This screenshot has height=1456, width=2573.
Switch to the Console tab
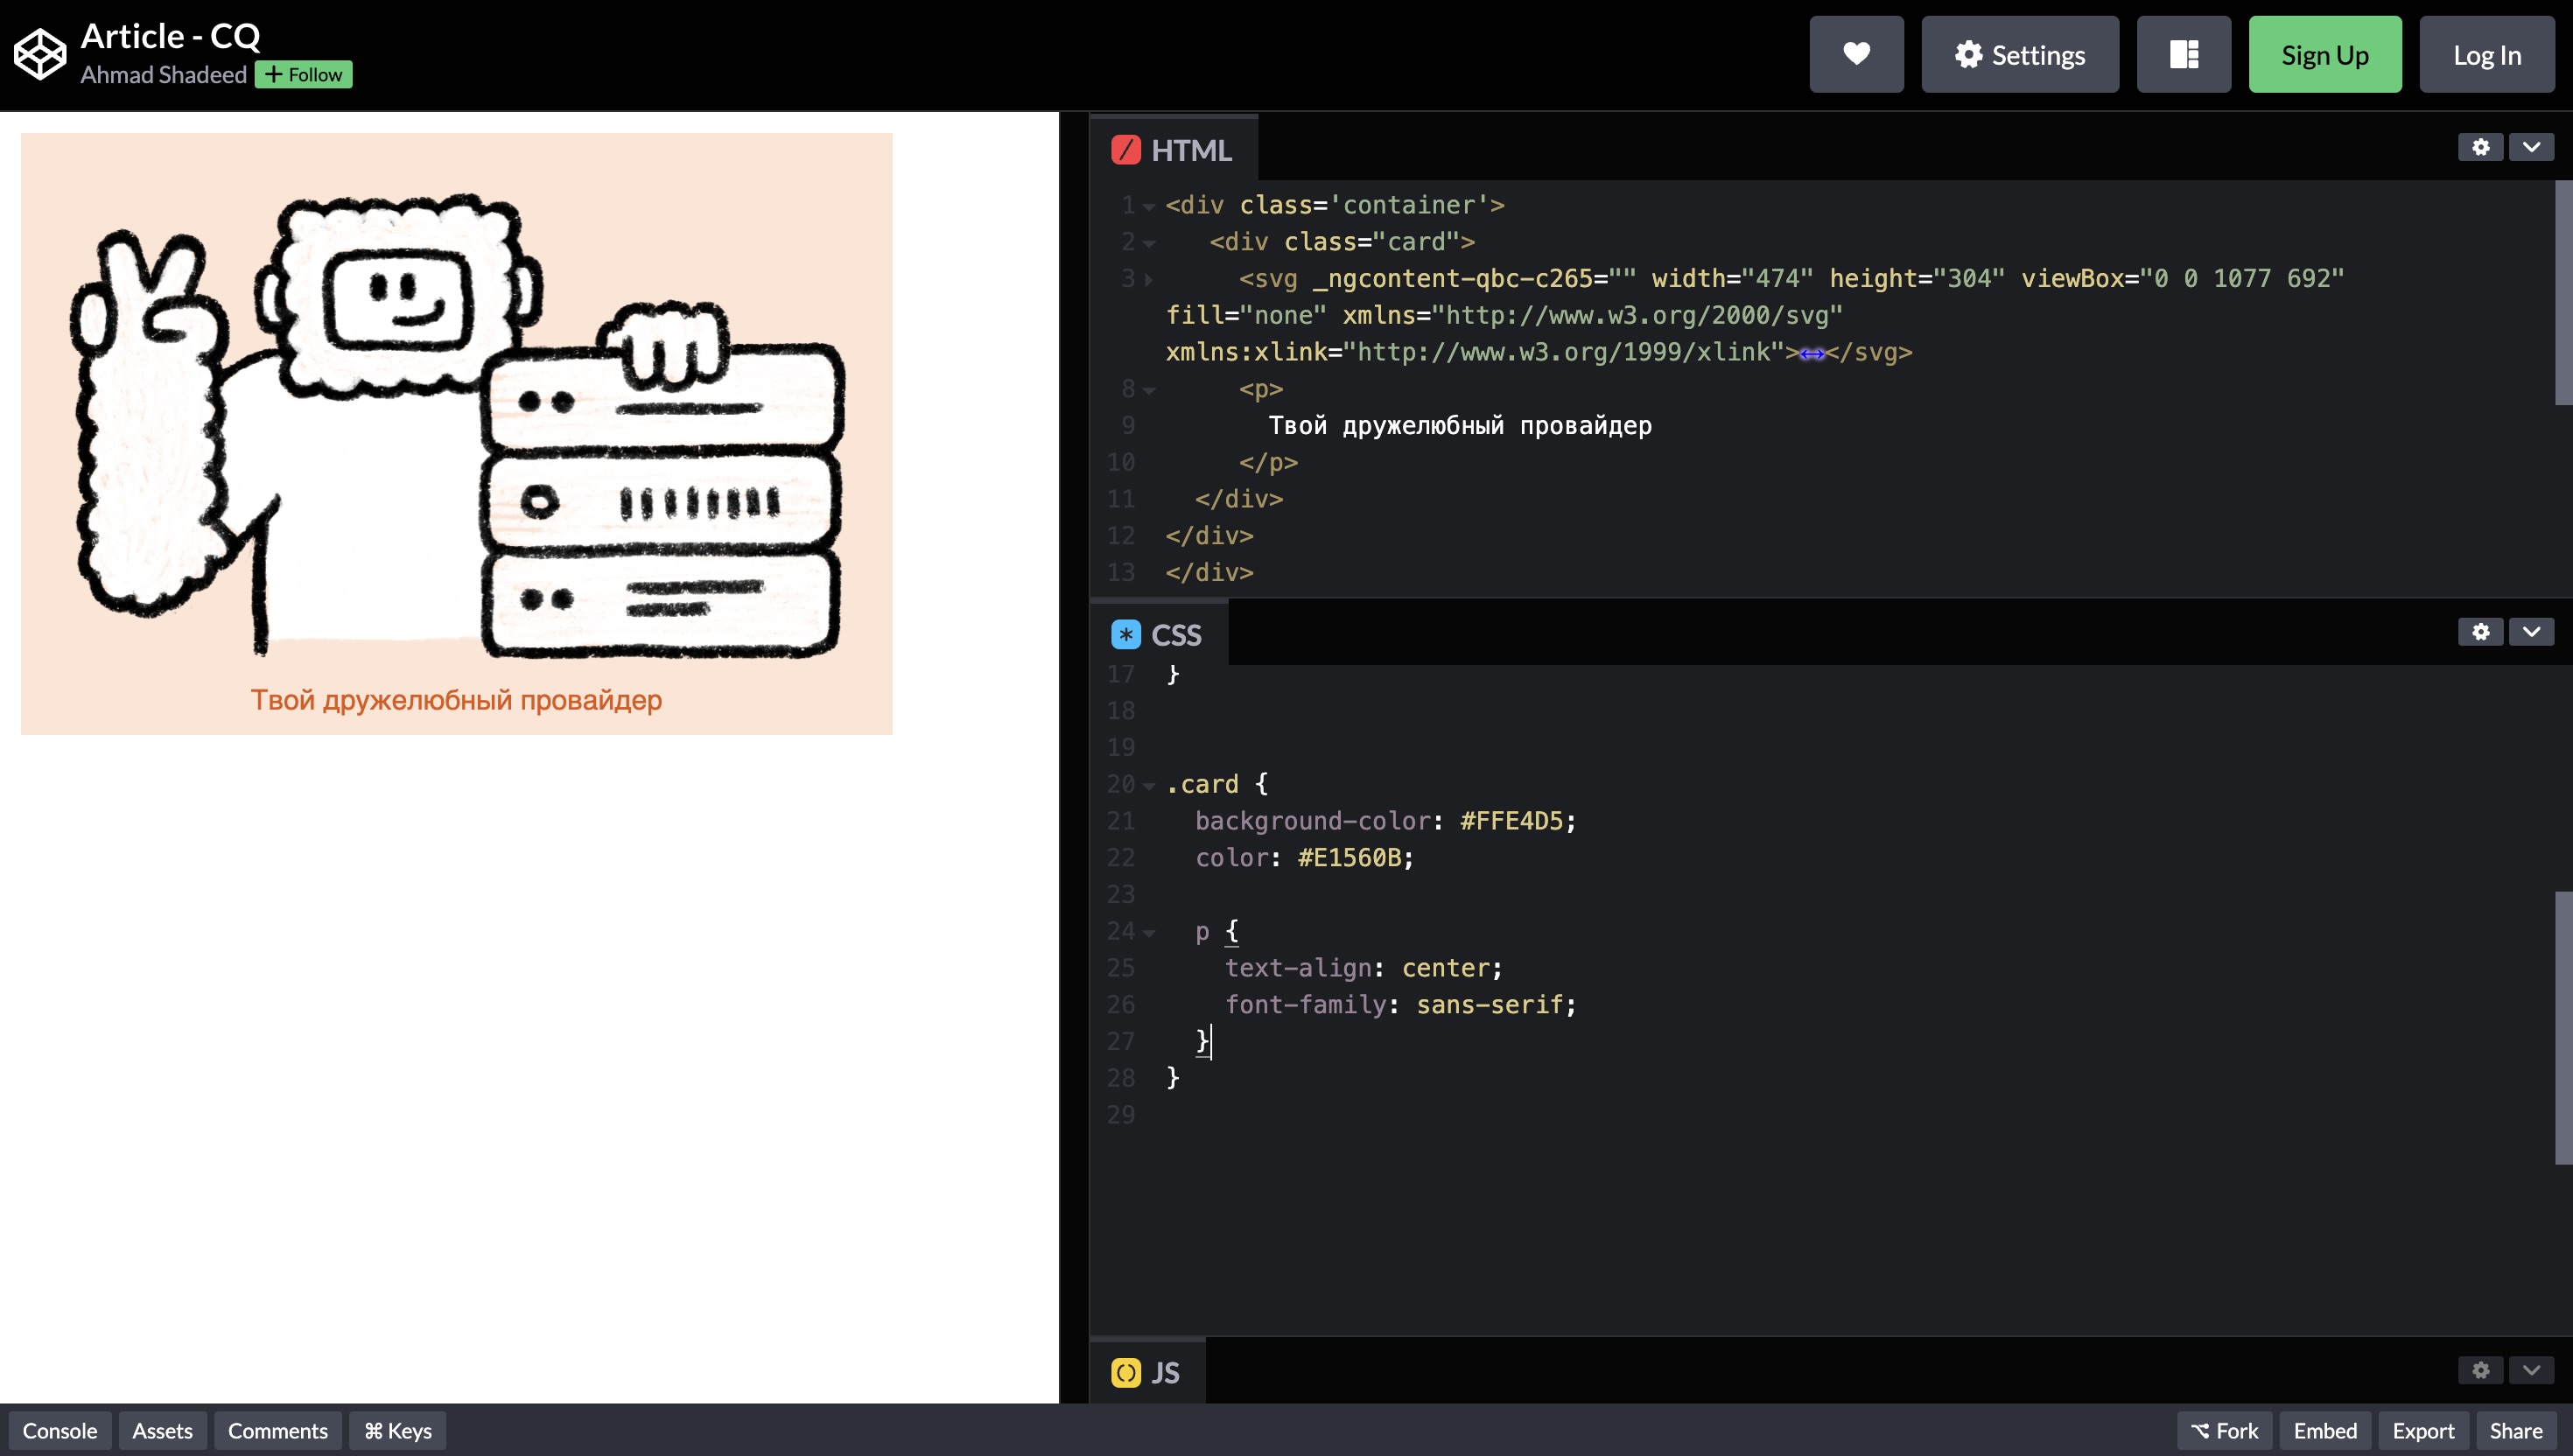click(x=60, y=1430)
